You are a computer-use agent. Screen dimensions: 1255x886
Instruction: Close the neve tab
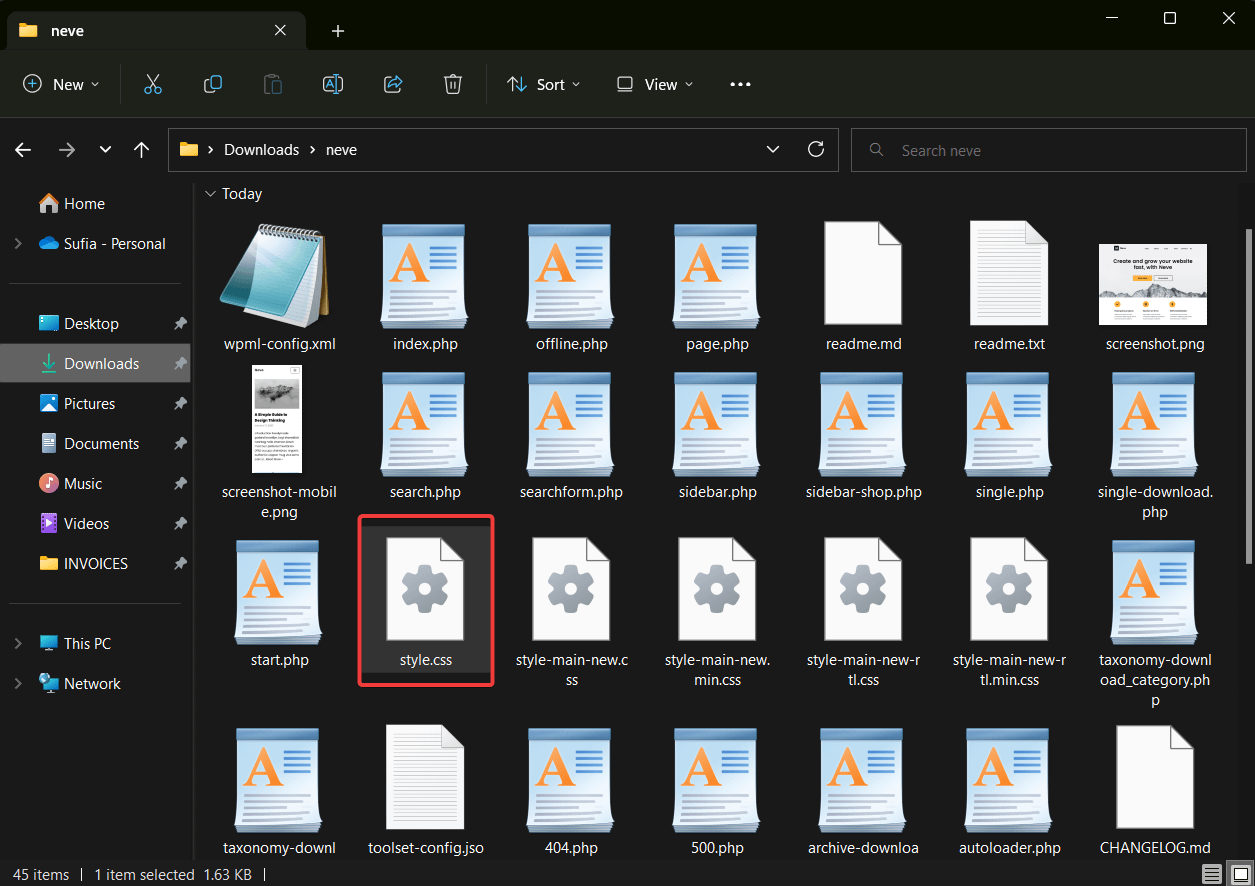(x=280, y=31)
